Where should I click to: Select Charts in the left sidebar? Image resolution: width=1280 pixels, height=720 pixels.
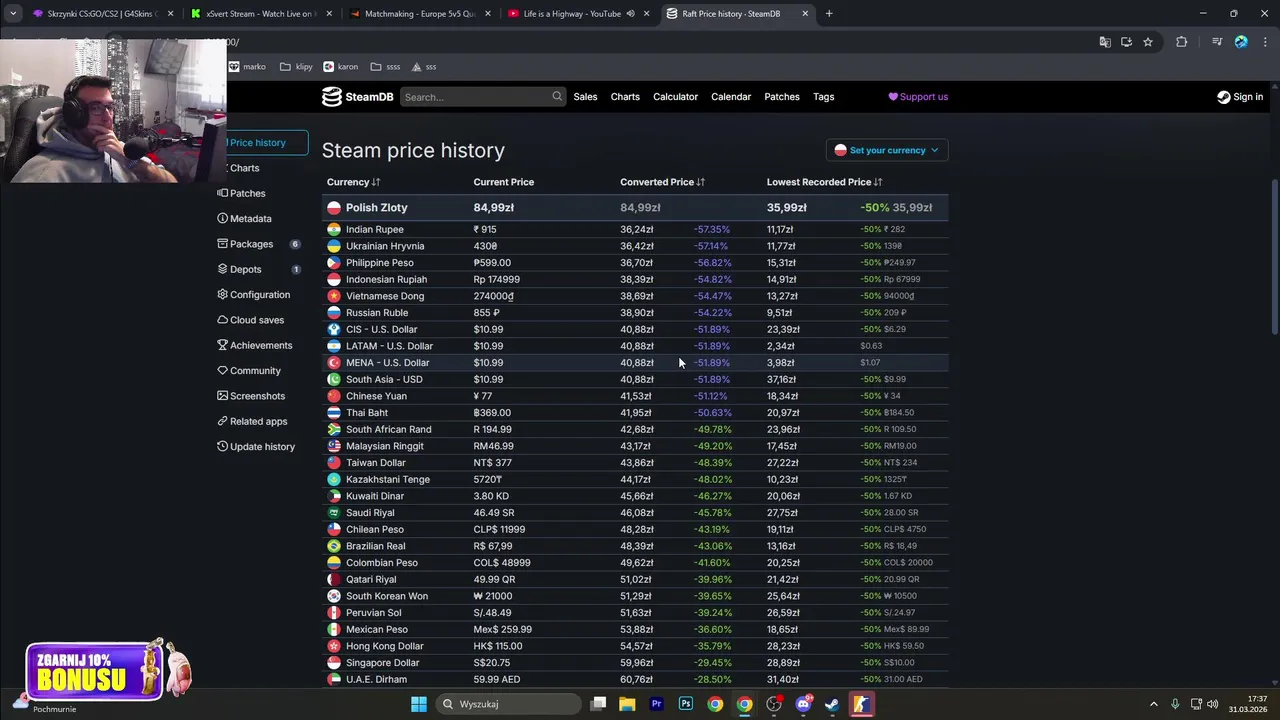[x=243, y=168]
